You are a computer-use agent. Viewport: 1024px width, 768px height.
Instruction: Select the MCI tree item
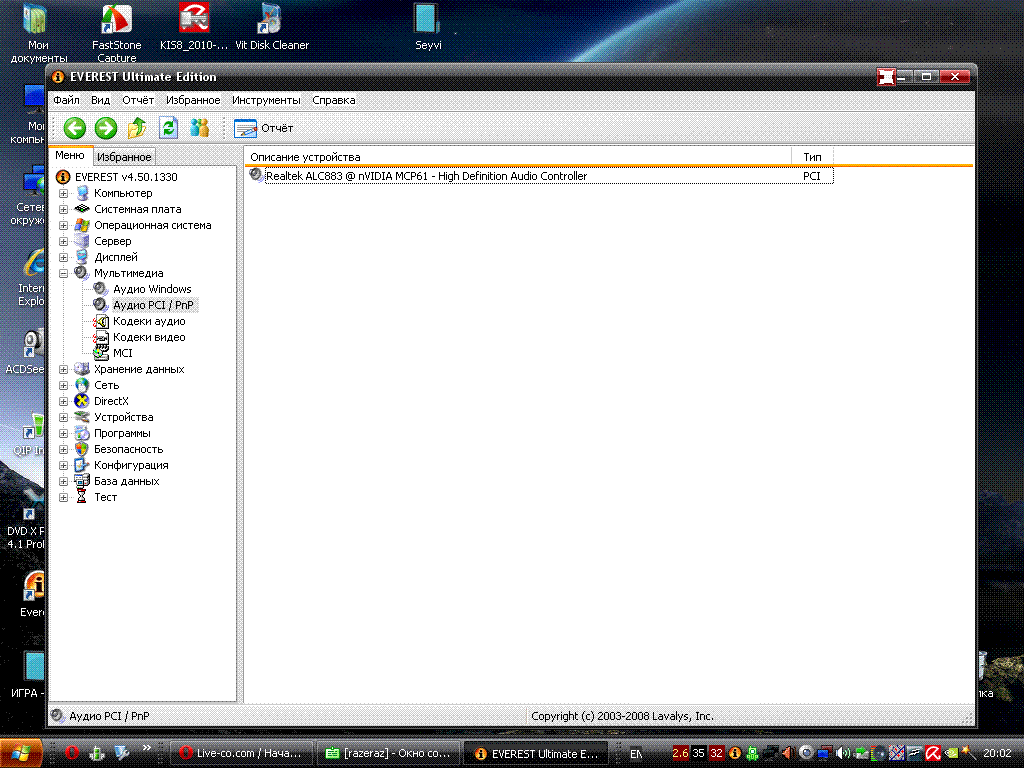122,353
